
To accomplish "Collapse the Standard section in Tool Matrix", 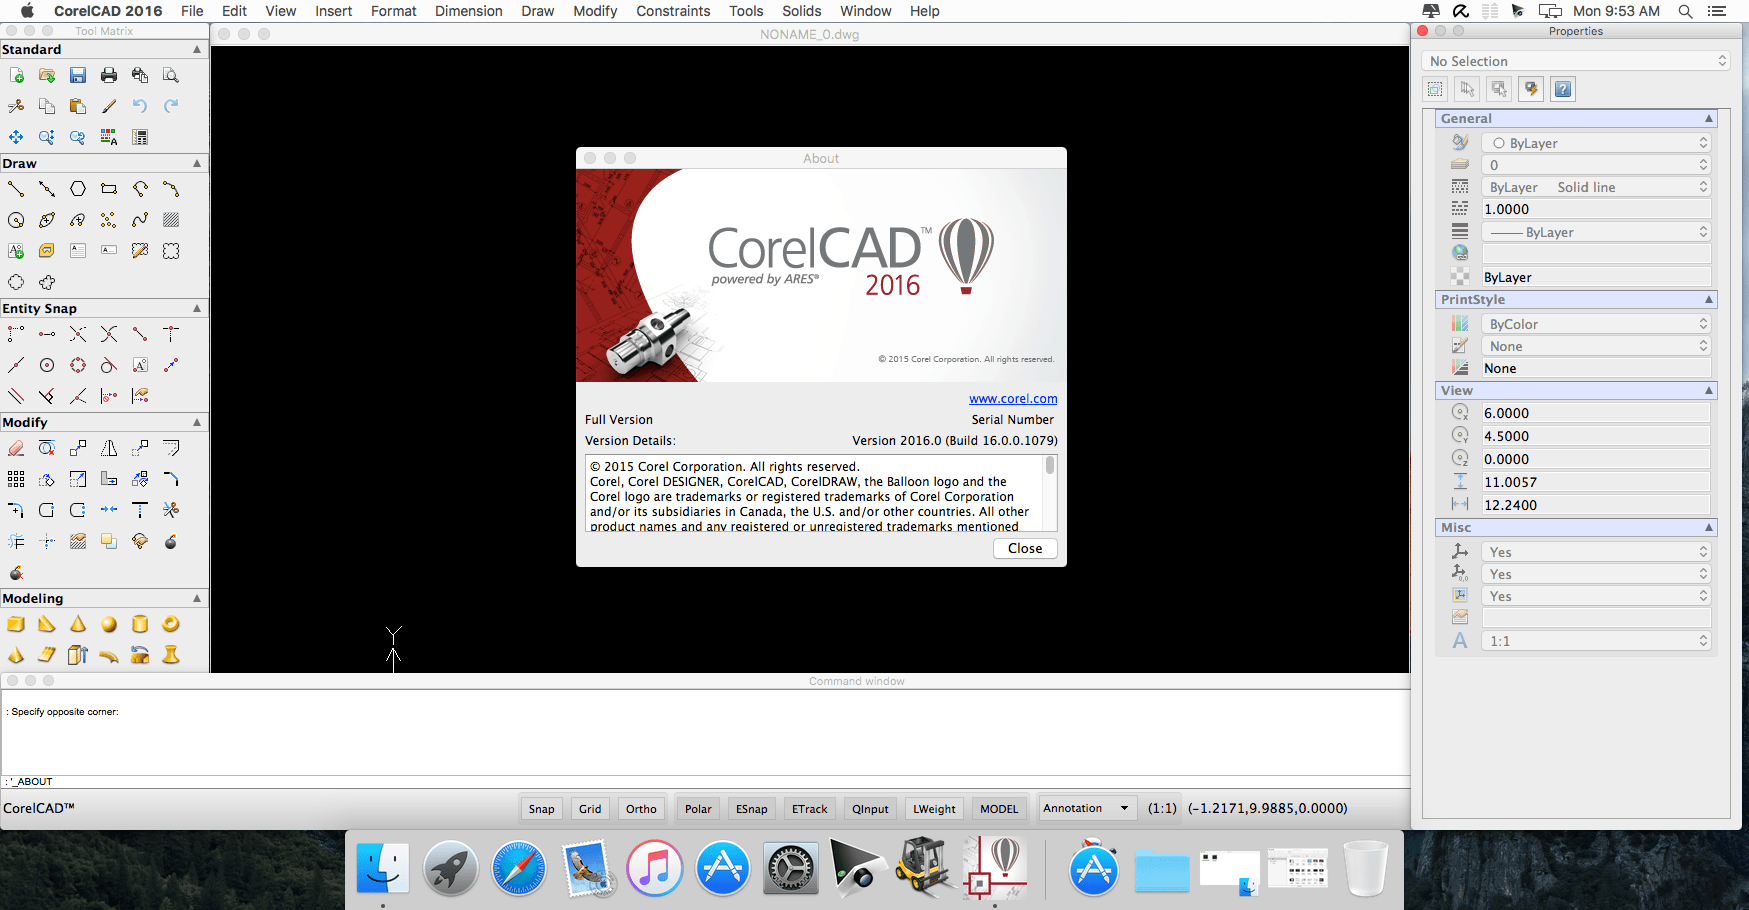I will click(197, 49).
